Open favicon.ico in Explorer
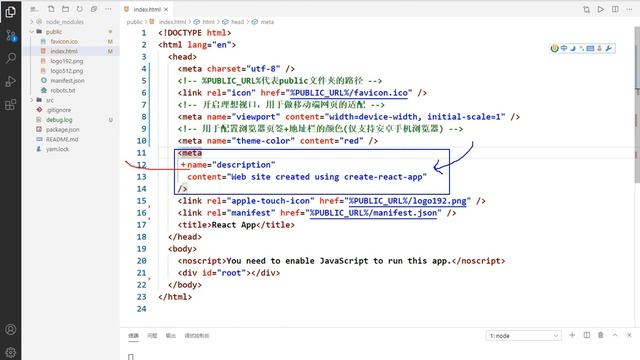Viewport: 640px width, 360px height. coord(64,41)
